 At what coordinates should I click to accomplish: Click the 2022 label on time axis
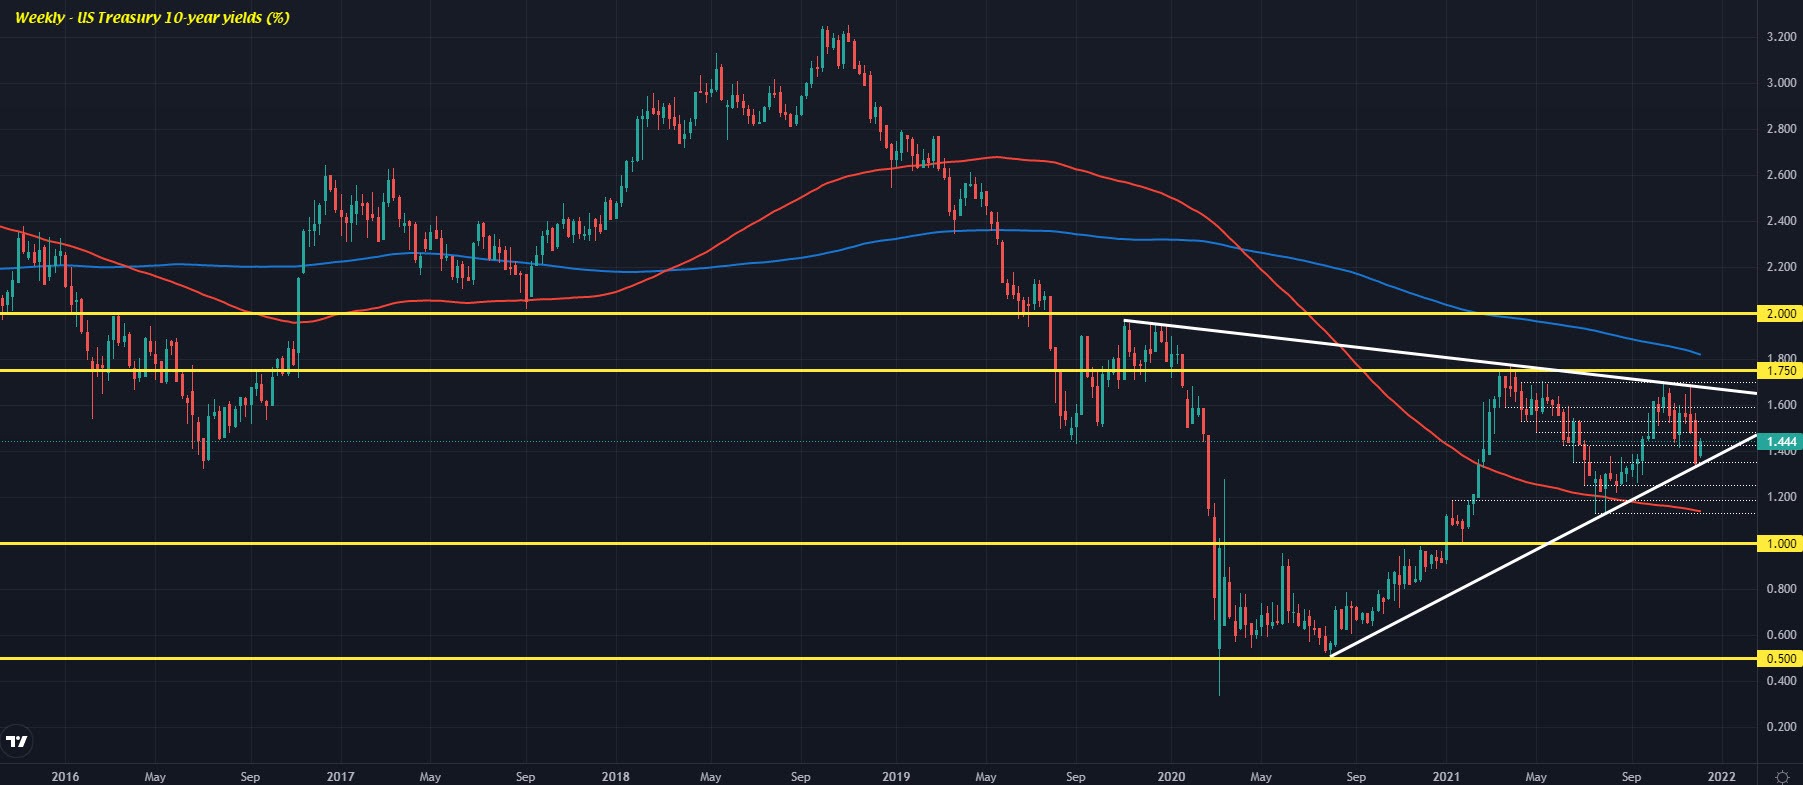(1721, 776)
